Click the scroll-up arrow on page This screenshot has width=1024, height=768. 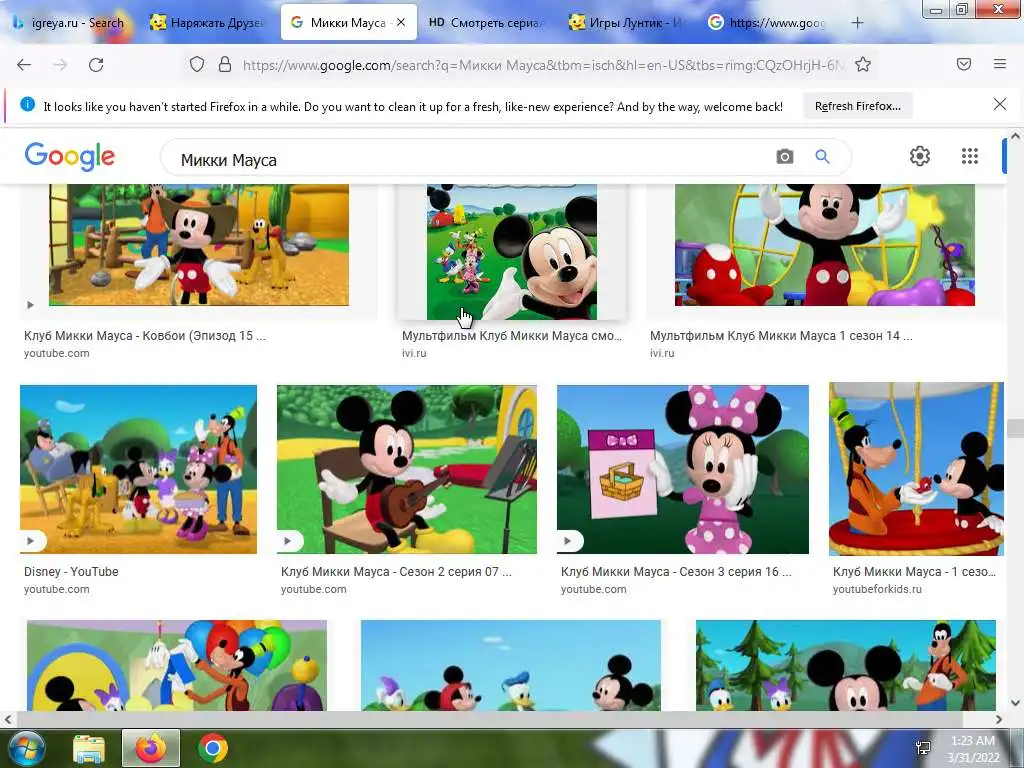(x=1015, y=136)
